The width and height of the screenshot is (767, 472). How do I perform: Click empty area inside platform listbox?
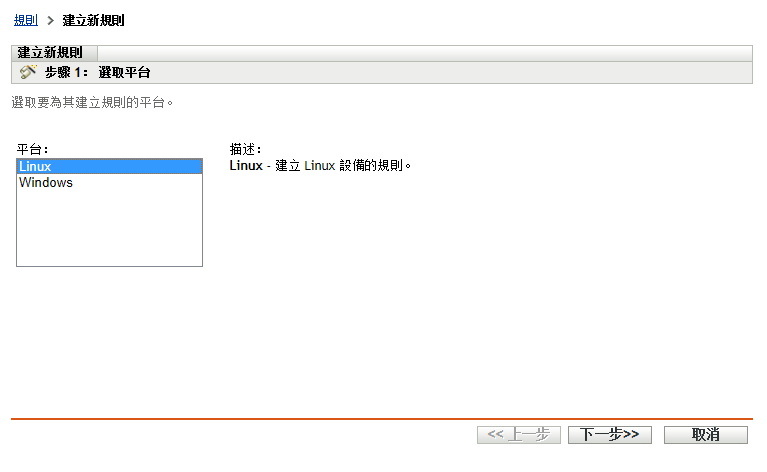(x=110, y=227)
